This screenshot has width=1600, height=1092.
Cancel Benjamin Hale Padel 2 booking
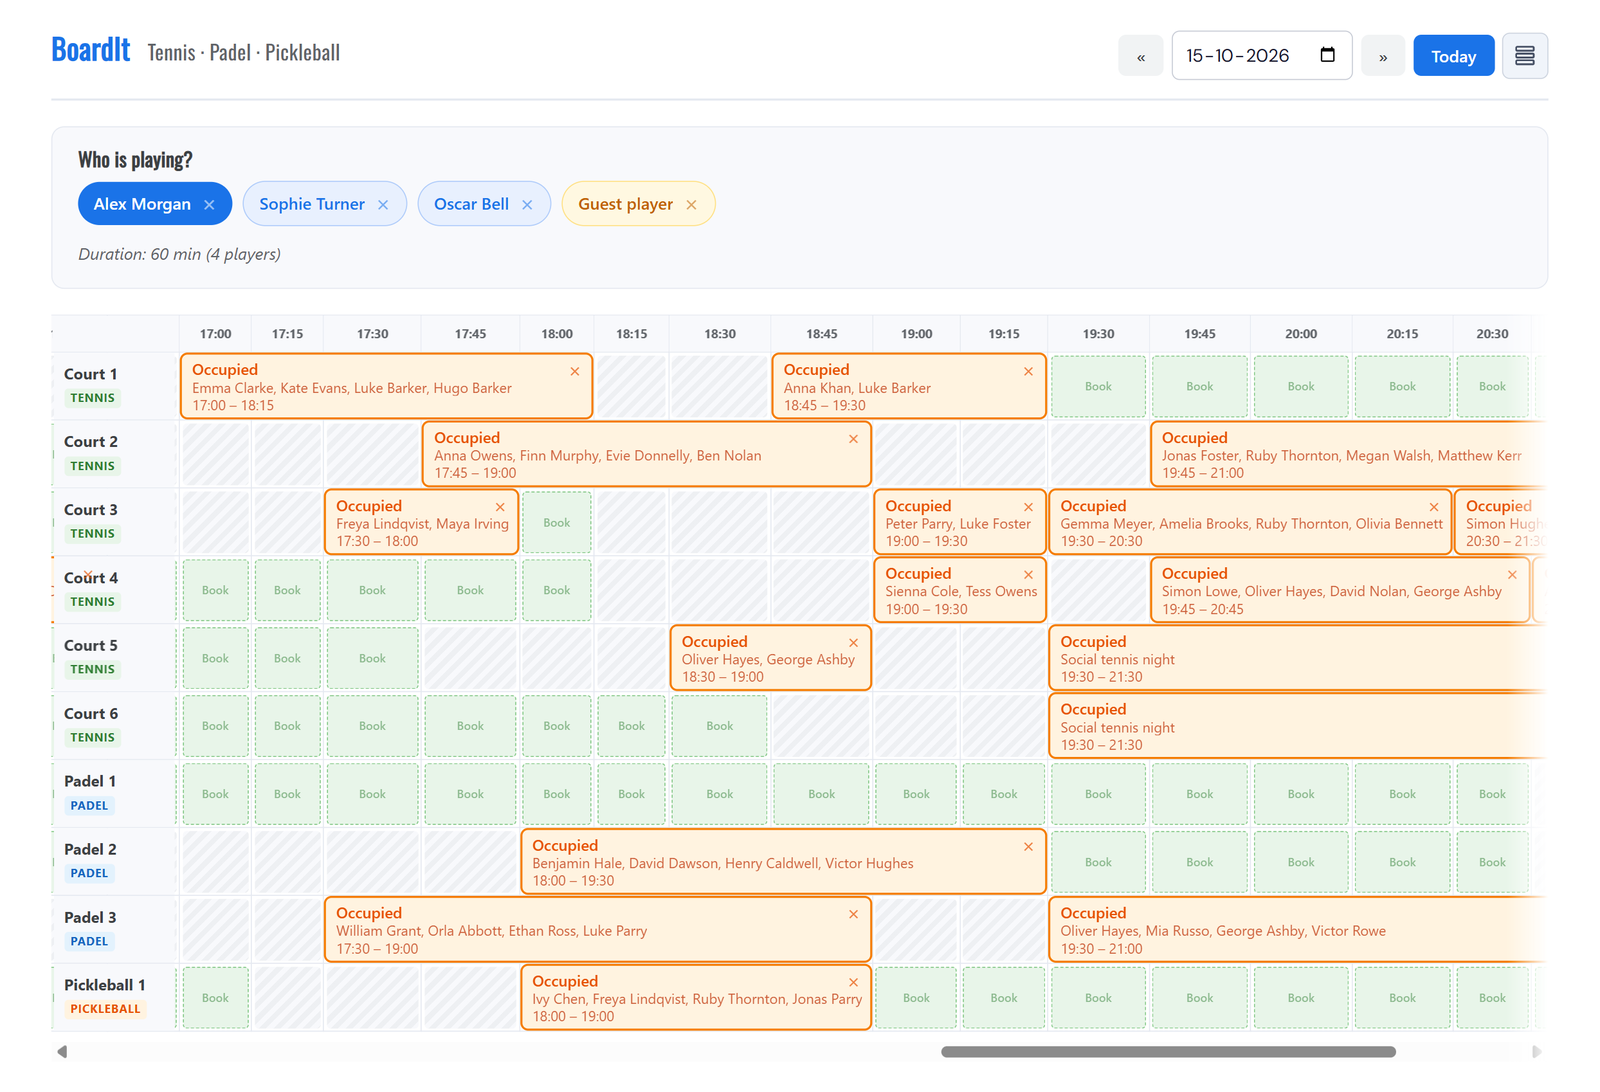[x=1028, y=847]
